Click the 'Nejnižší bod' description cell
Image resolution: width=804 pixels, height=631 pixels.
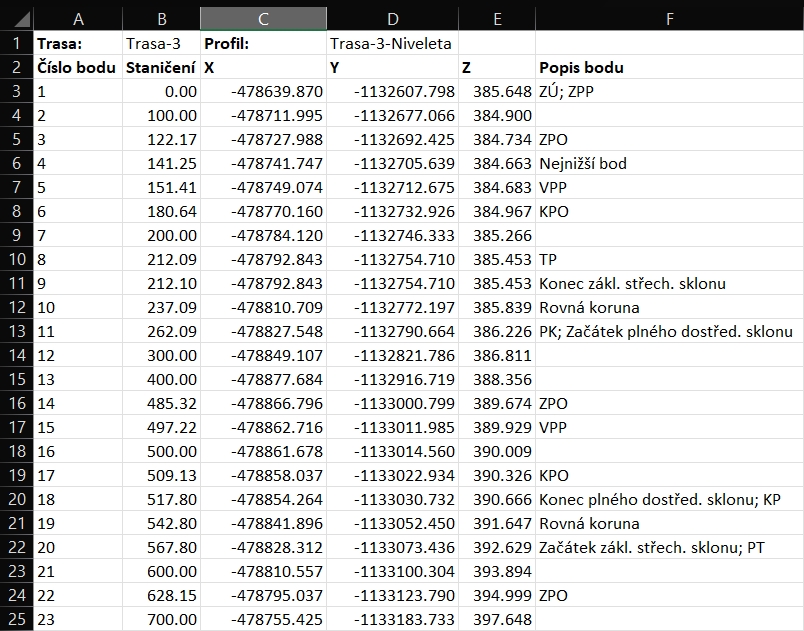[669, 164]
